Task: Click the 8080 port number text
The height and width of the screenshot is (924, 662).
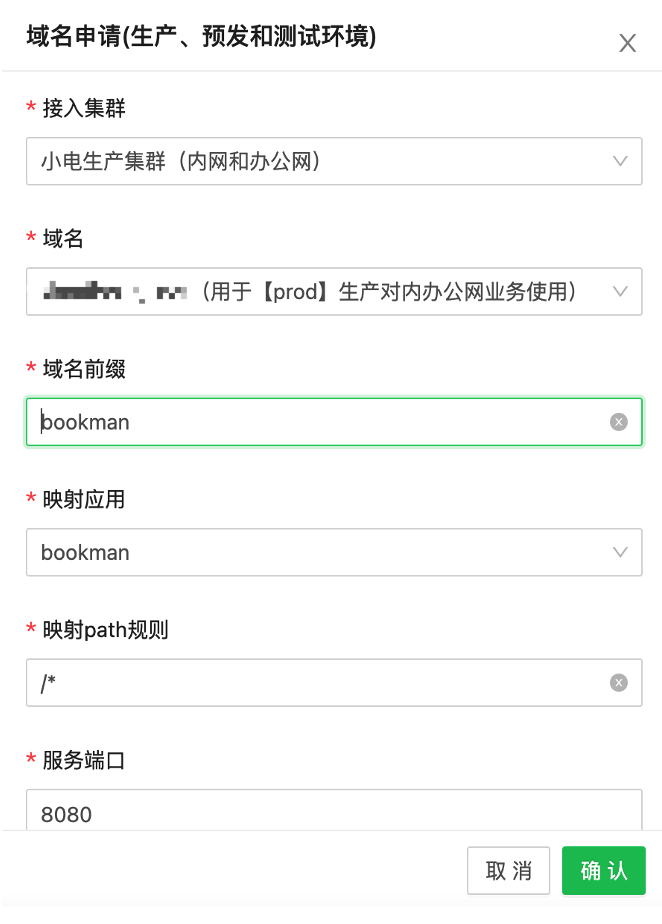Action: [65, 814]
